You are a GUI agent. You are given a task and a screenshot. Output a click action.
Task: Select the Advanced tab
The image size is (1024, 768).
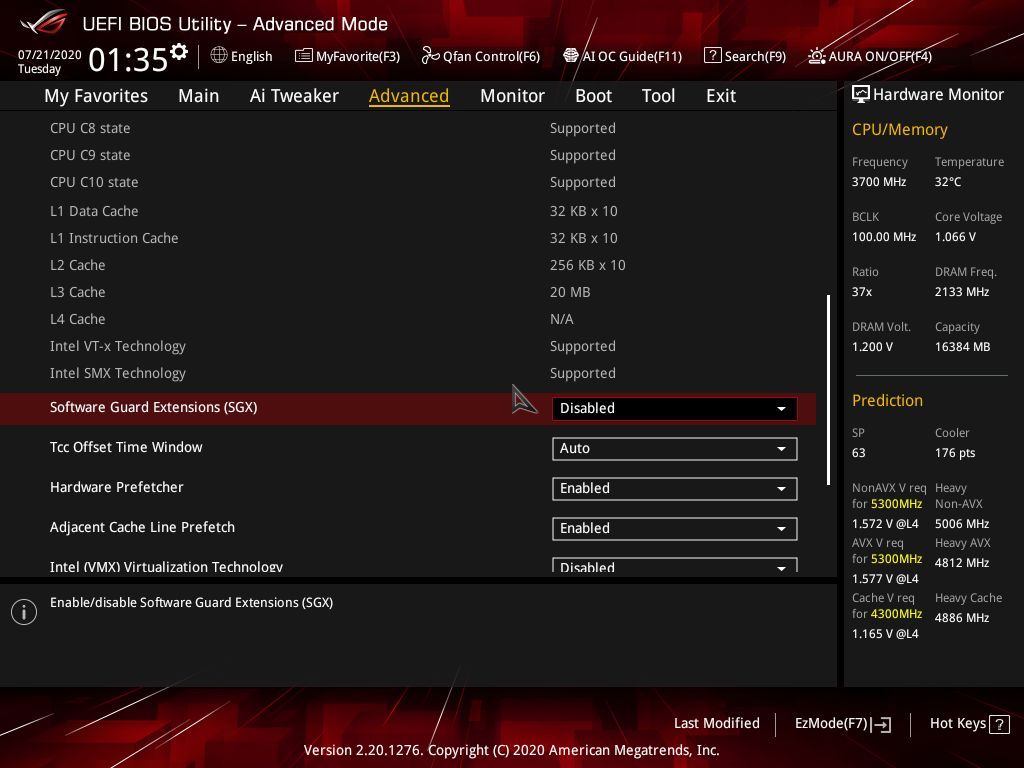click(x=409, y=96)
